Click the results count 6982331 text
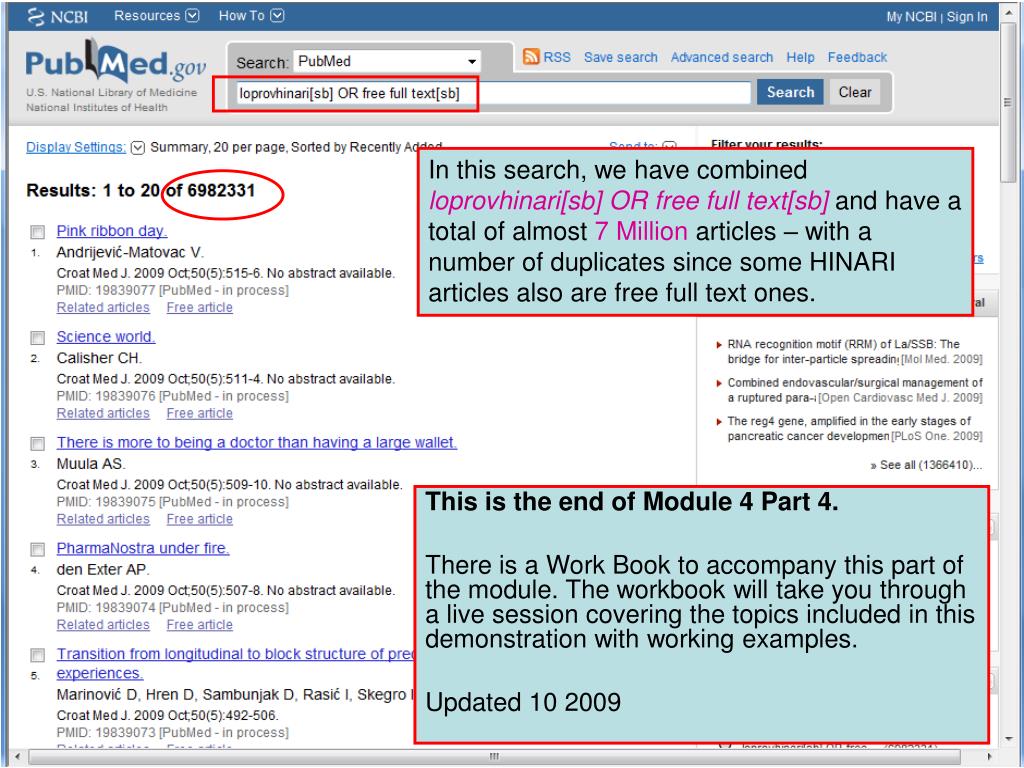The height and width of the screenshot is (768, 1024). [221, 191]
